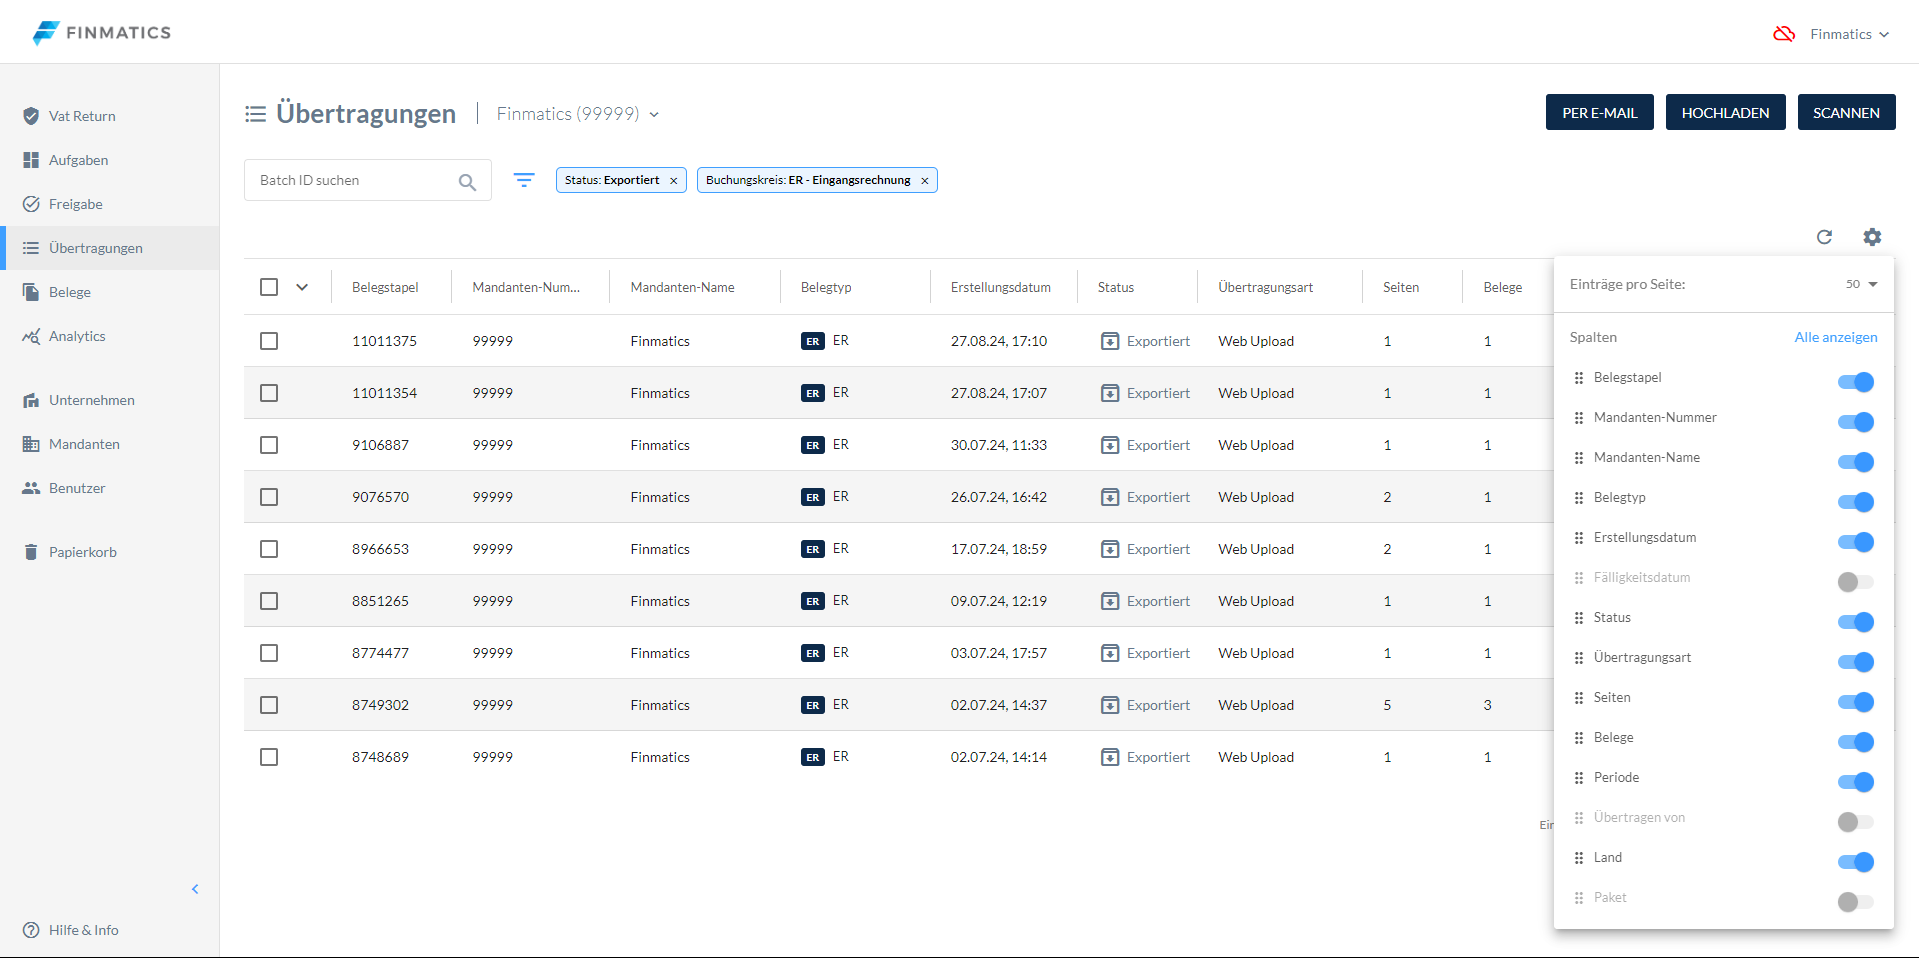The width and height of the screenshot is (1919, 958).
Task: Click the search magnifier icon
Action: point(467,181)
